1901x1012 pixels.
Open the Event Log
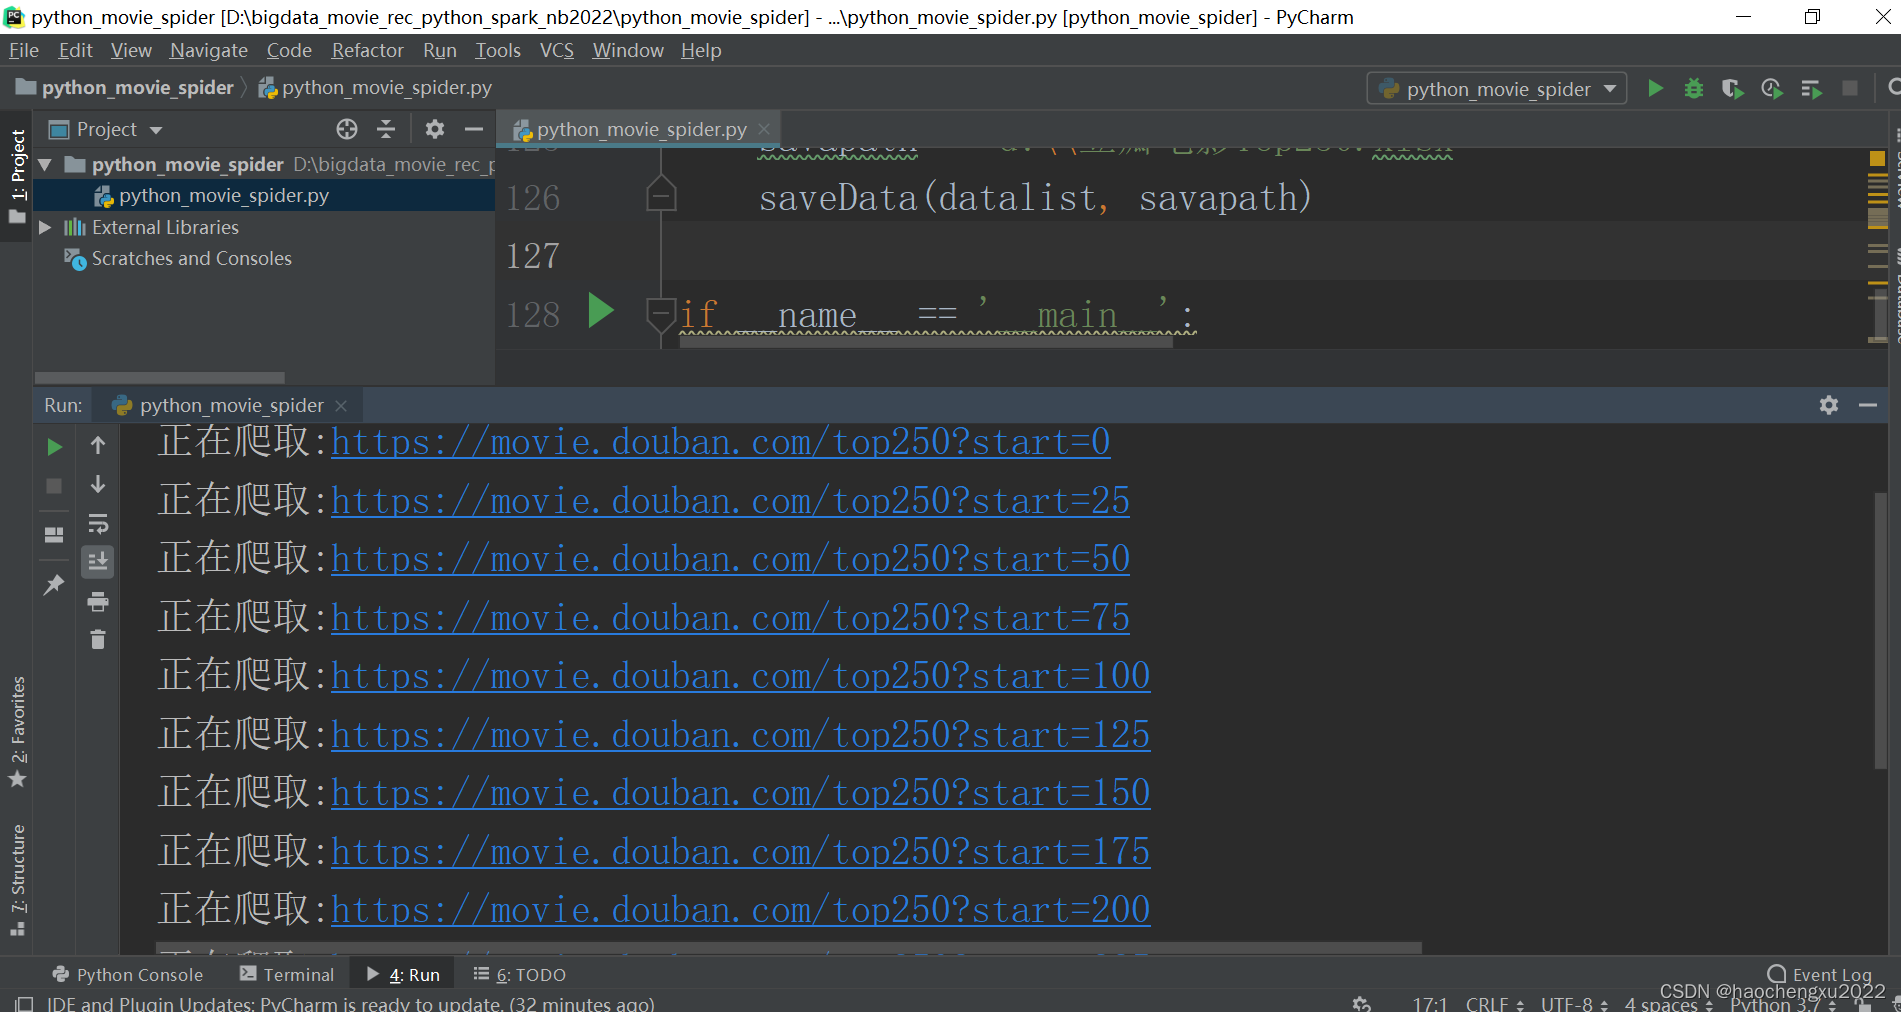1819,974
